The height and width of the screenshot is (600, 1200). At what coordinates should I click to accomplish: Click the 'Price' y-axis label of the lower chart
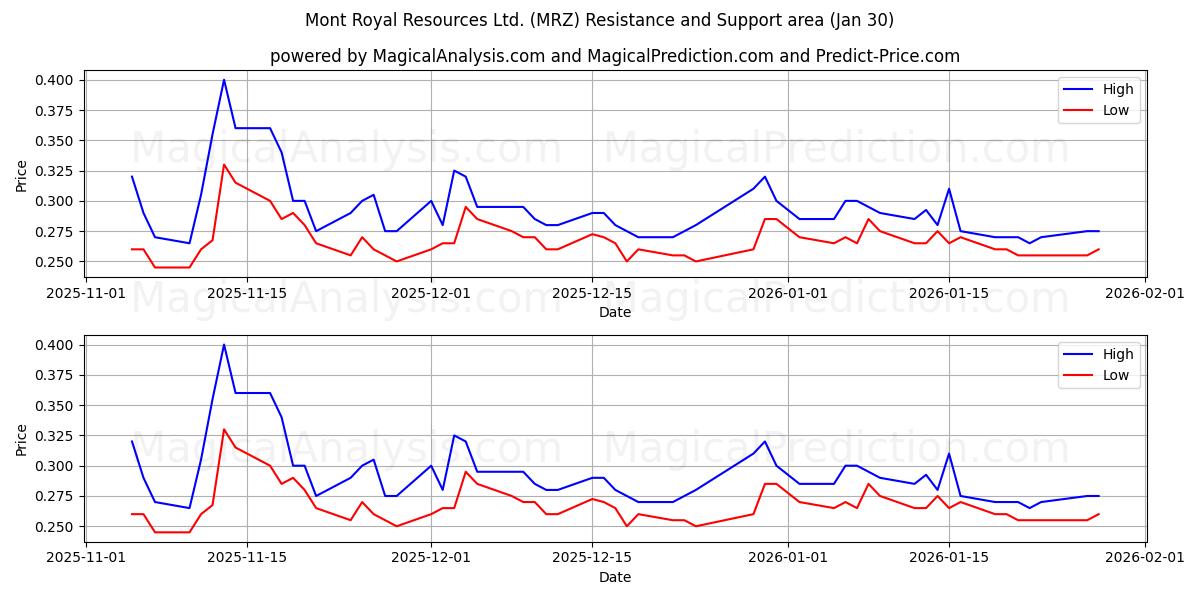pos(22,439)
